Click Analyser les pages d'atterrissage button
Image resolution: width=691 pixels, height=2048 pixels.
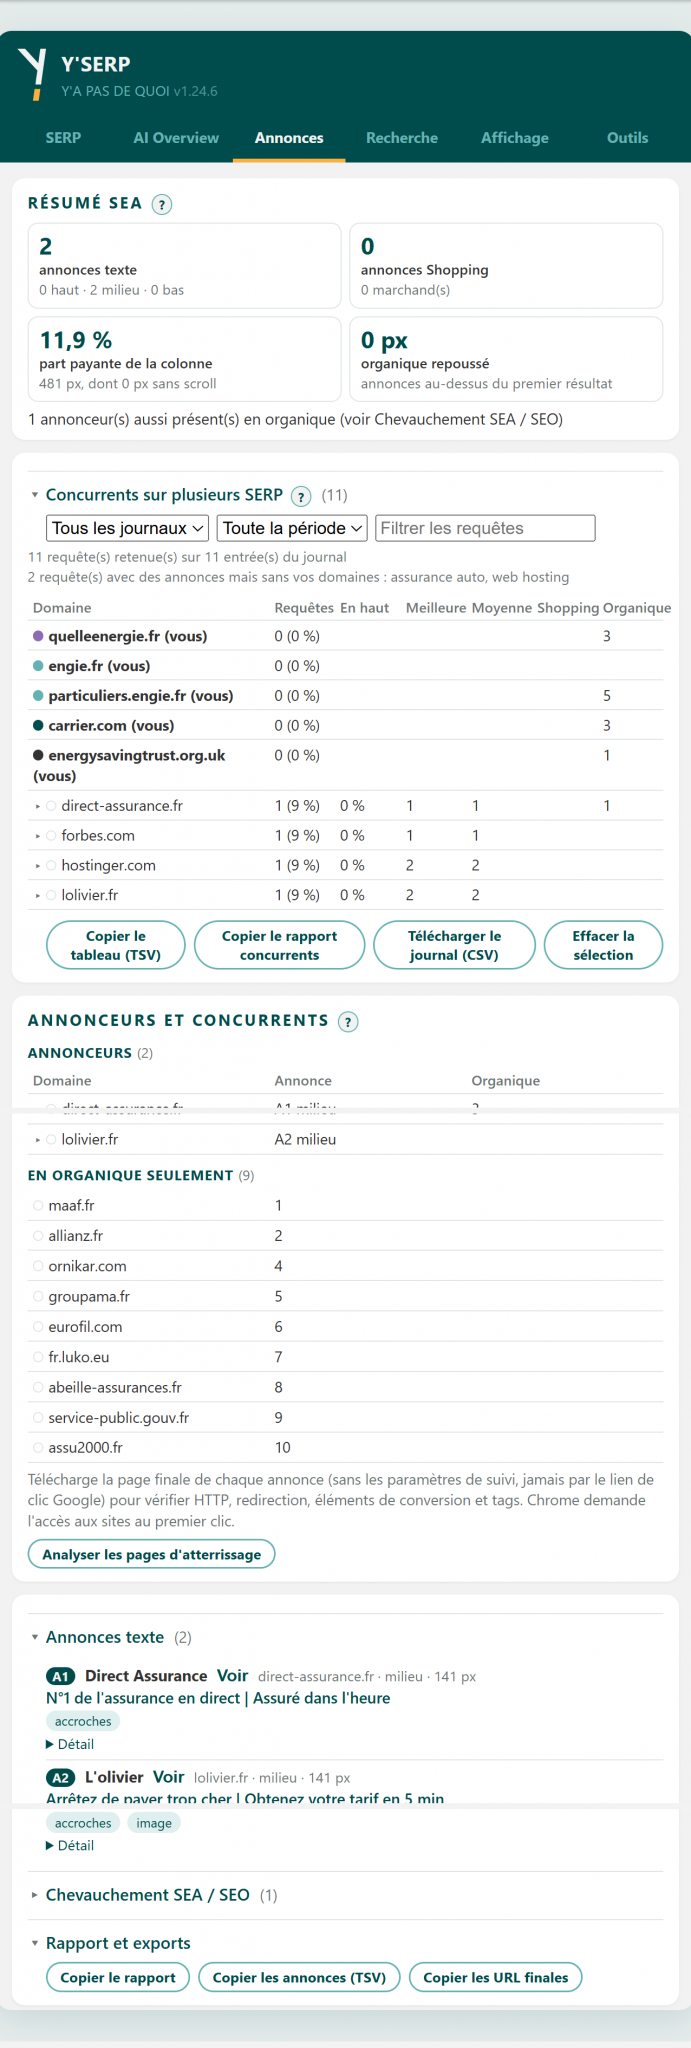point(151,1555)
